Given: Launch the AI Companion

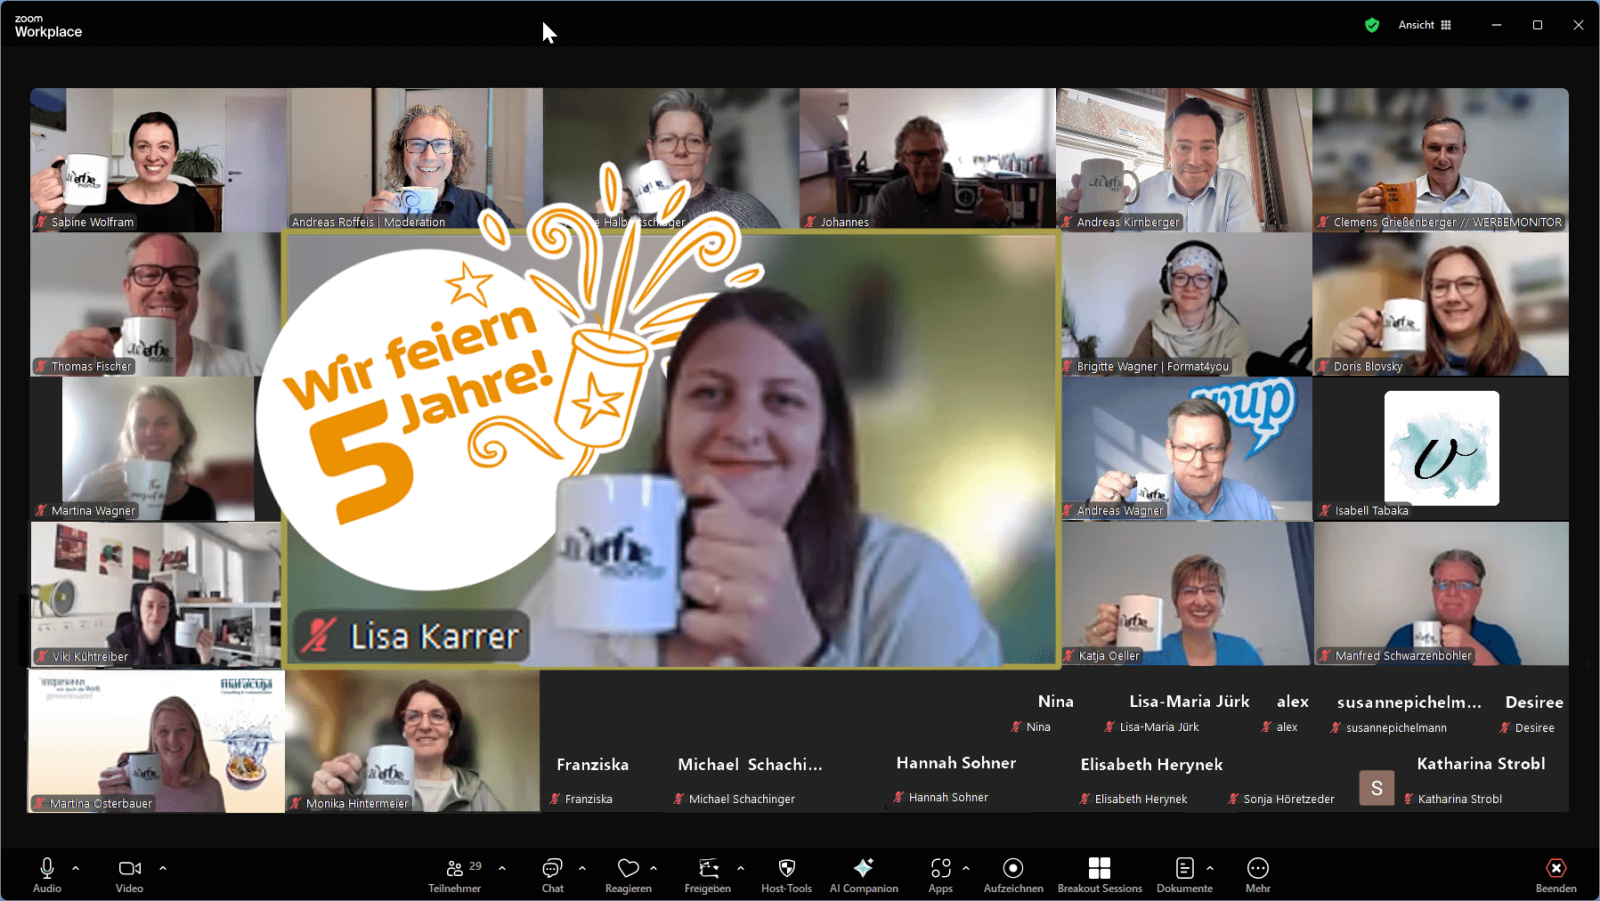Looking at the screenshot, I should pos(864,868).
